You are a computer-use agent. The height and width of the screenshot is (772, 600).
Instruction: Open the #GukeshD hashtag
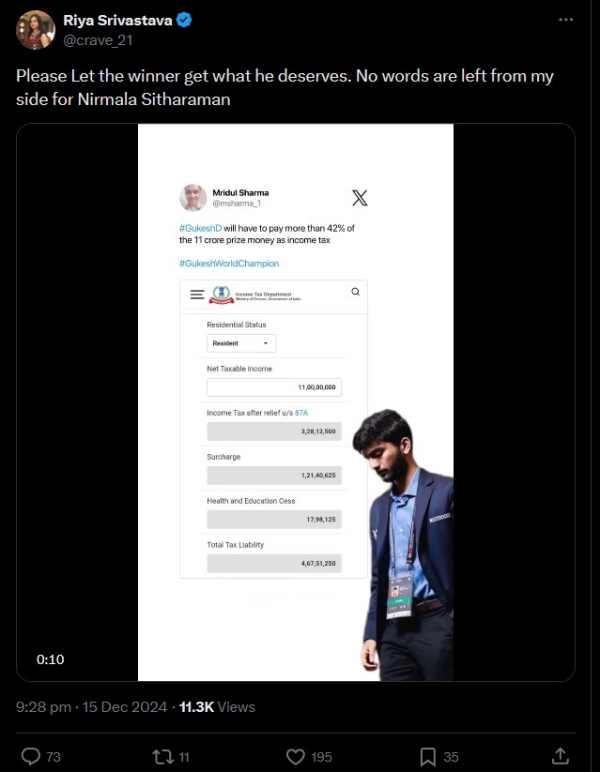(200, 228)
